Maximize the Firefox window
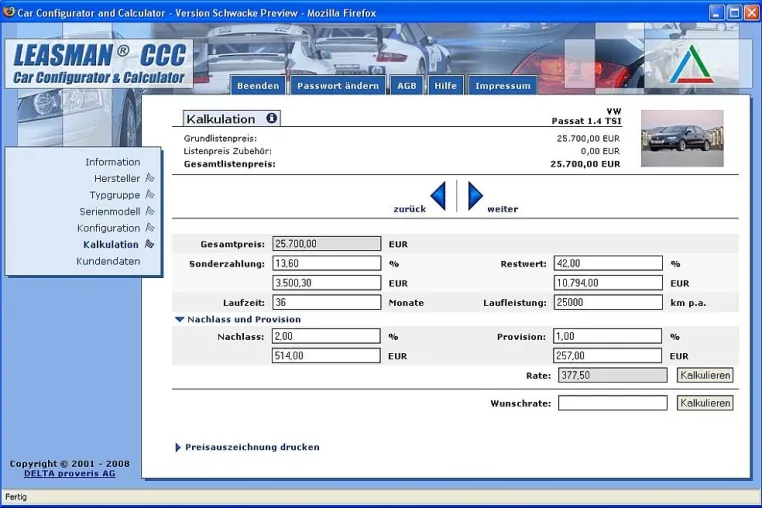The width and height of the screenshot is (762, 508). coord(734,12)
